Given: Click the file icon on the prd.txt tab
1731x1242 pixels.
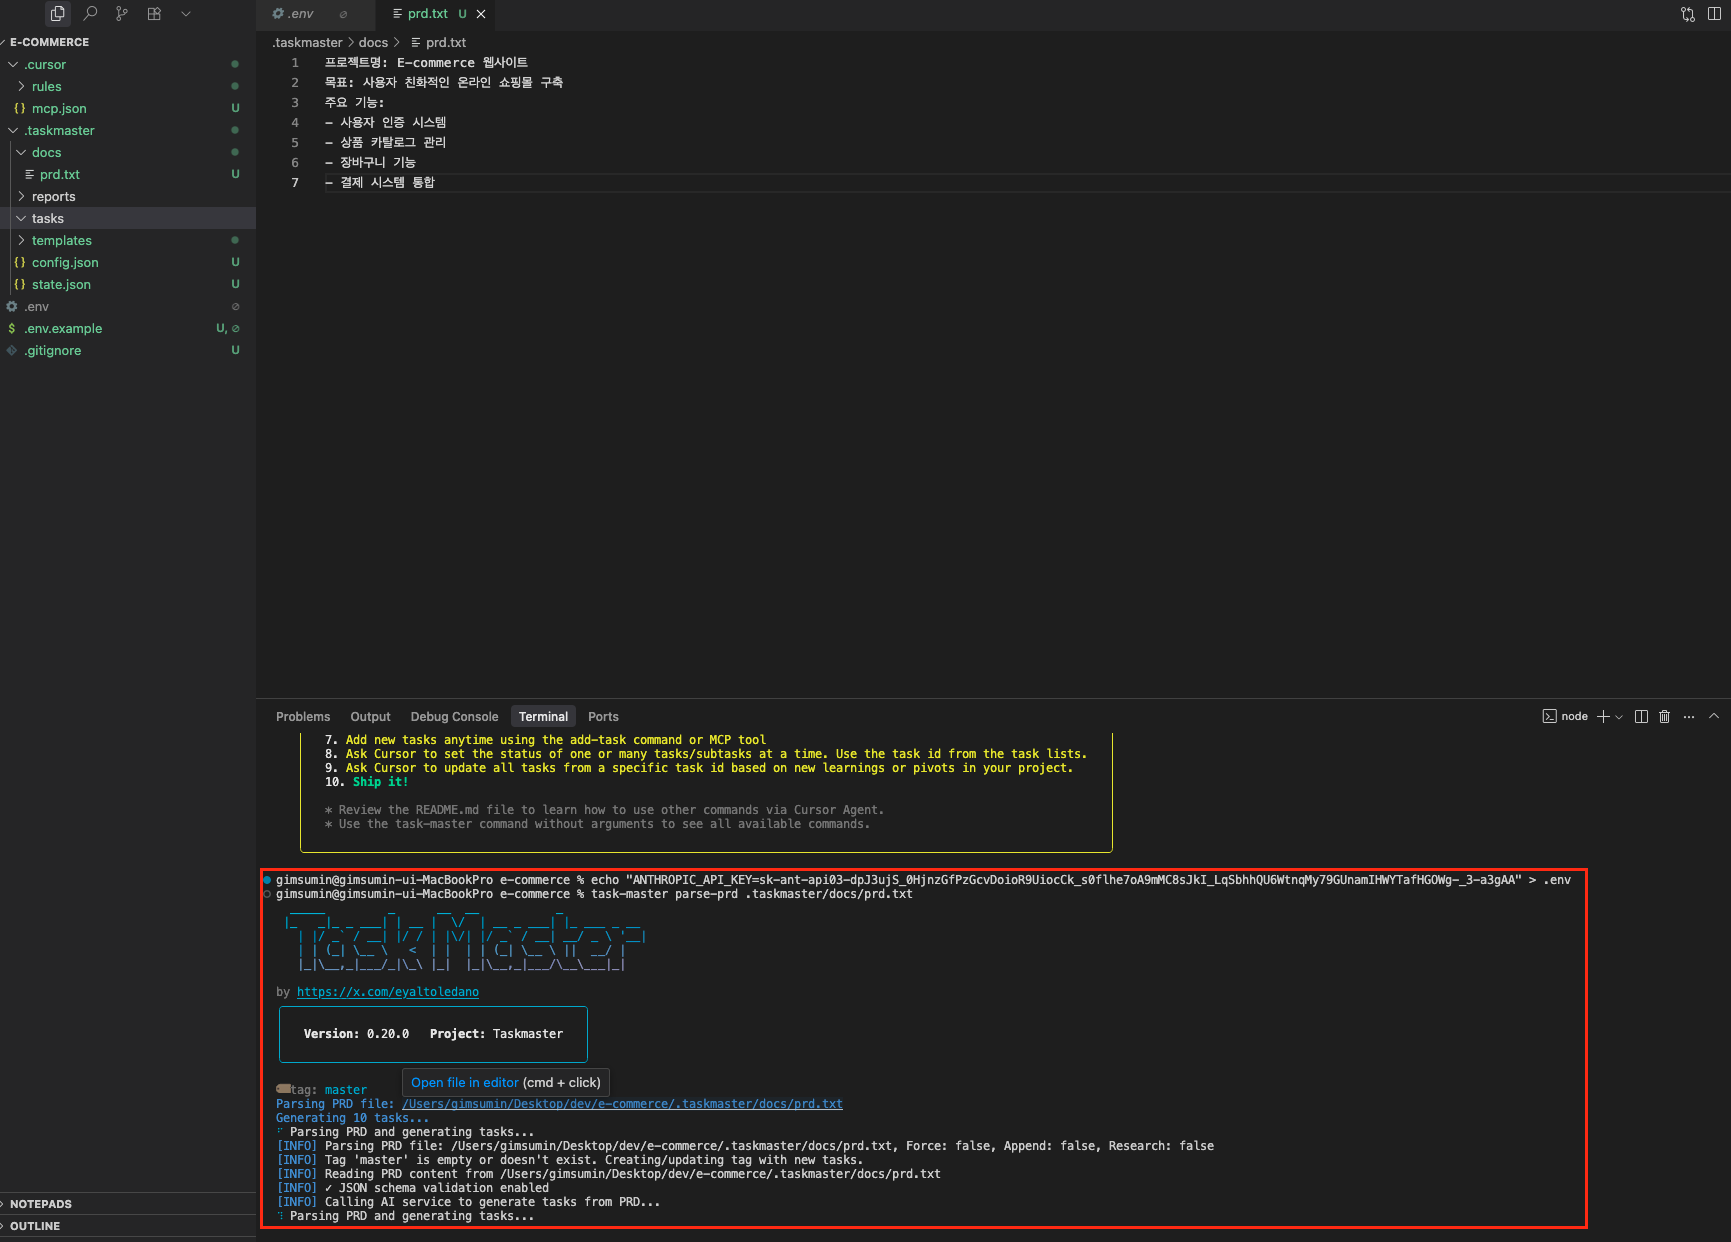Looking at the screenshot, I should point(397,14).
